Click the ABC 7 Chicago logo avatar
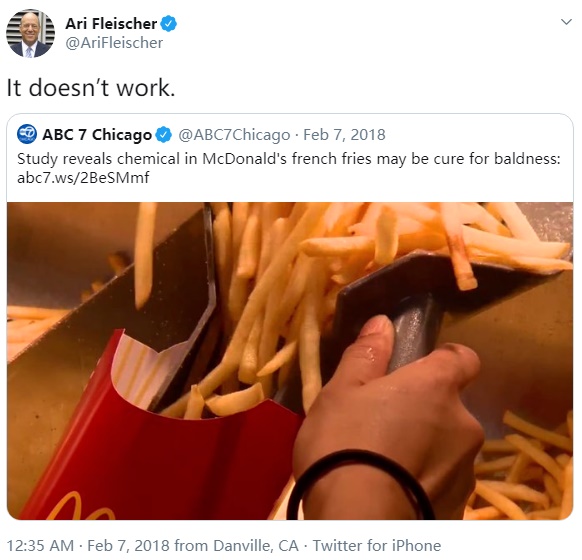Viewport: 582px width, 560px height. 27,134
